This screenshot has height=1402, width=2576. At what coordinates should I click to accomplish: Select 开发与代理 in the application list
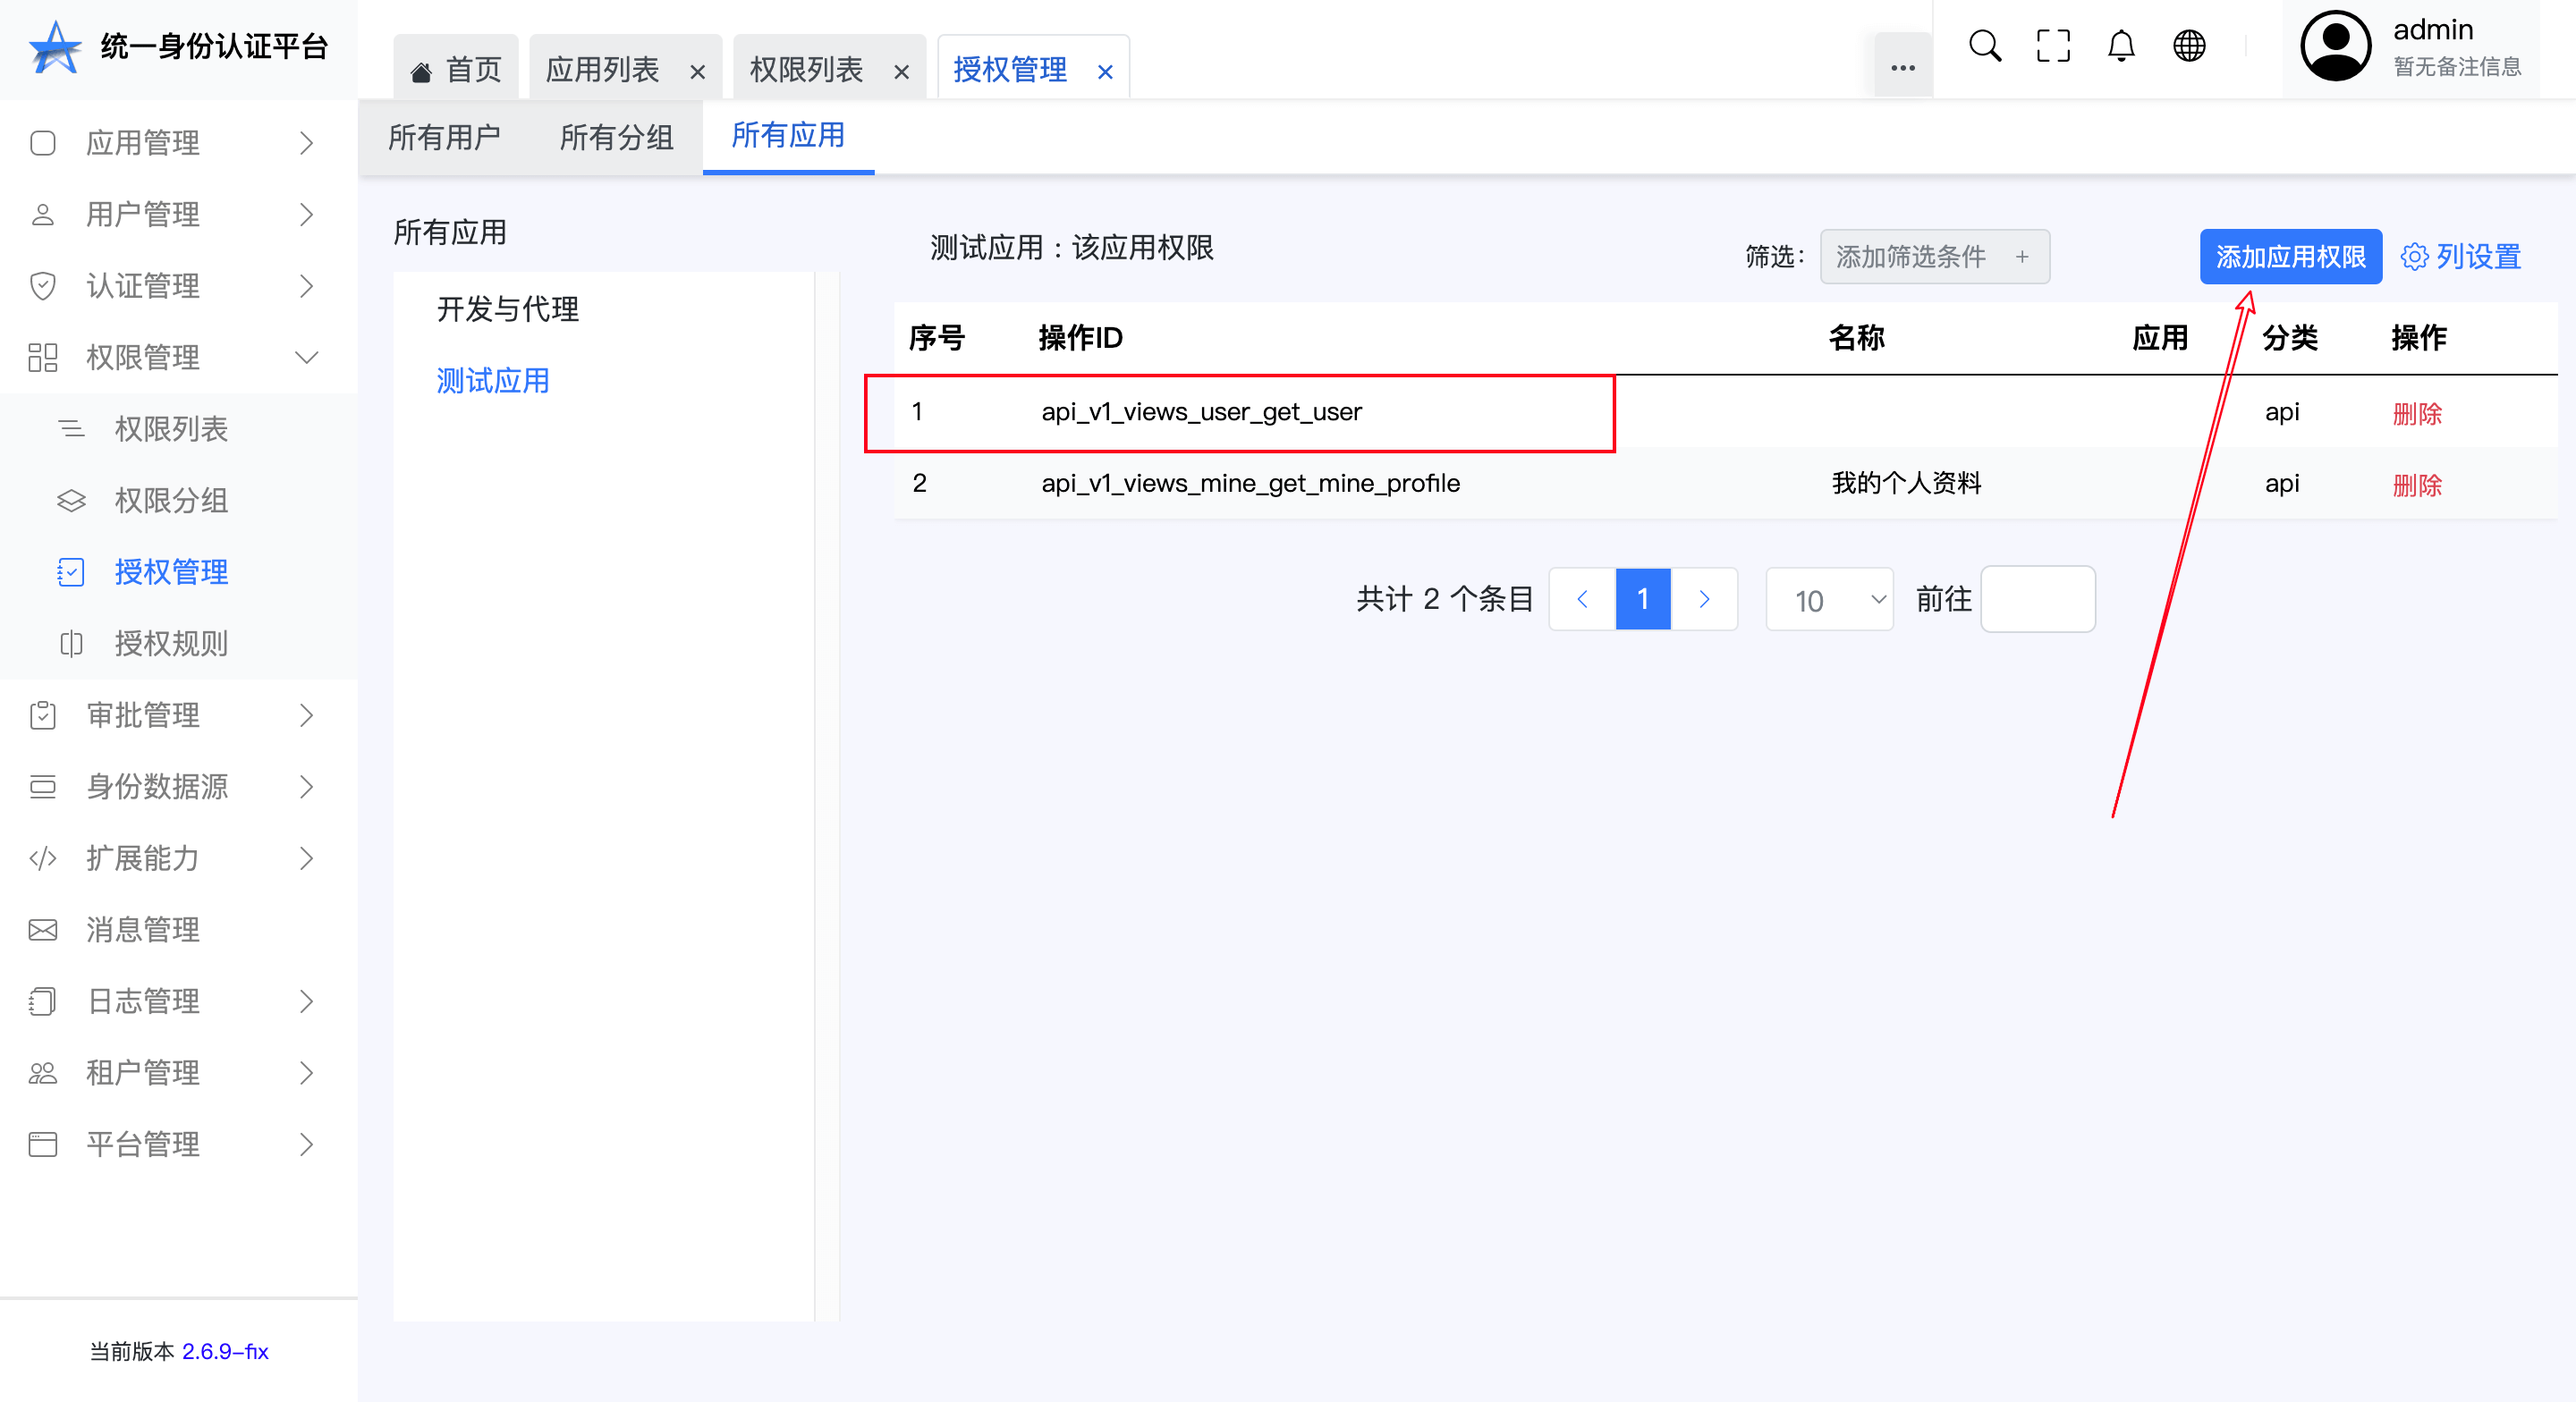coord(507,309)
